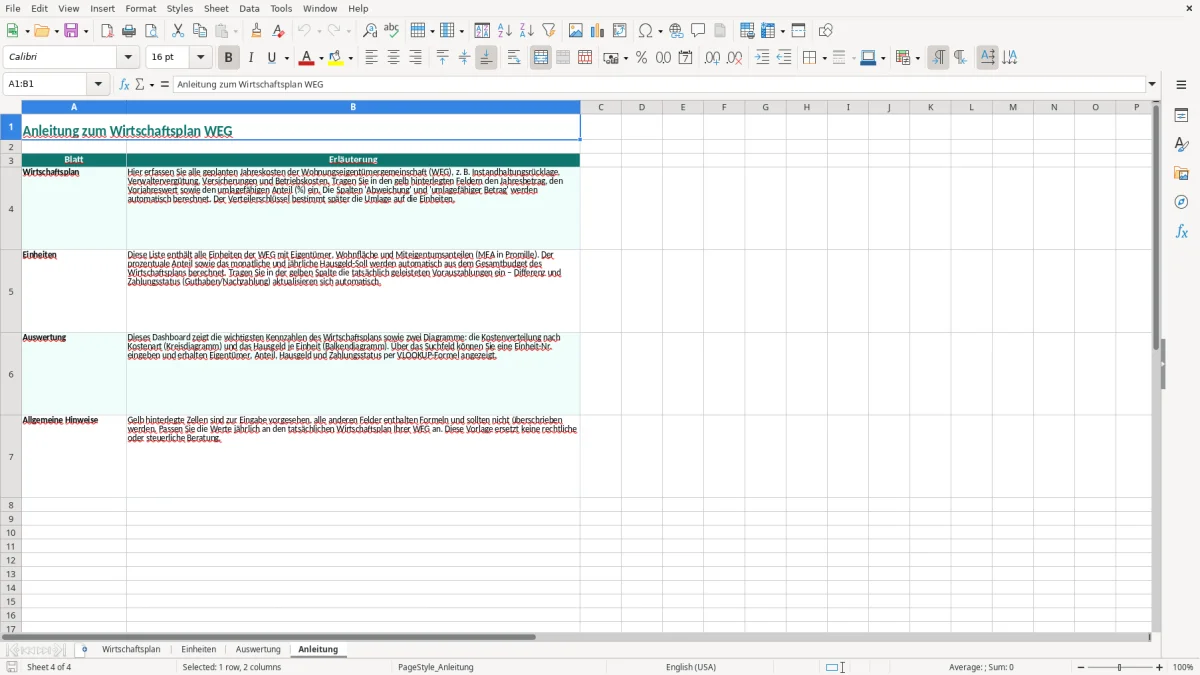
Task: Run the Spelling check icon
Action: (x=391, y=31)
